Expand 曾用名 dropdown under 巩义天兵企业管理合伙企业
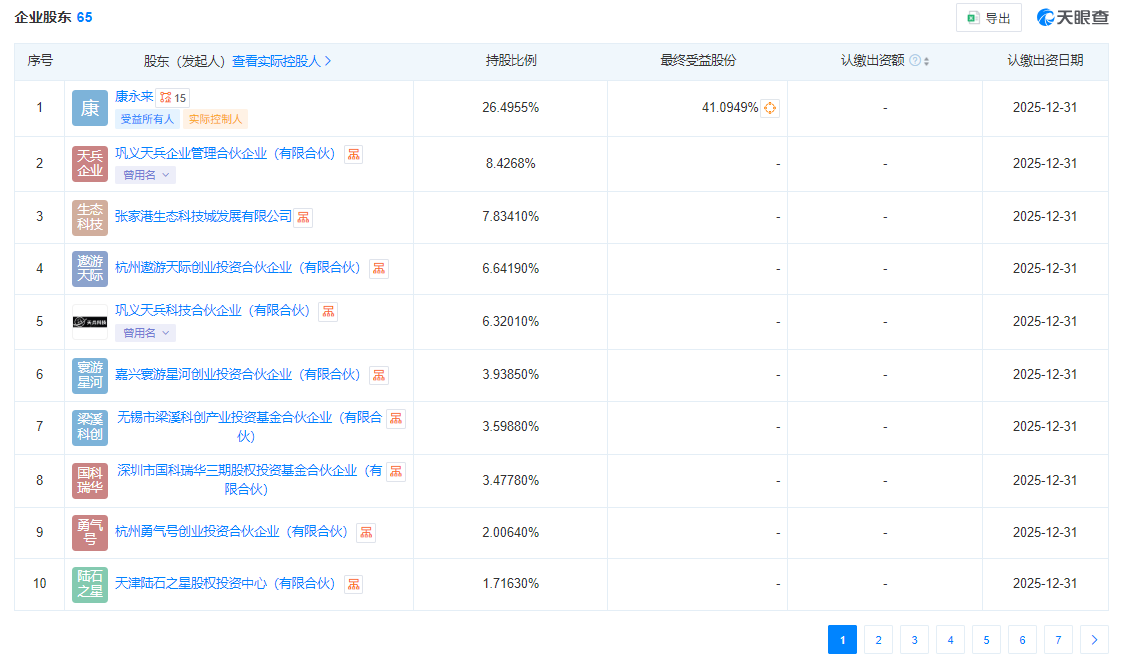The height and width of the screenshot is (664, 1123). tap(145, 175)
